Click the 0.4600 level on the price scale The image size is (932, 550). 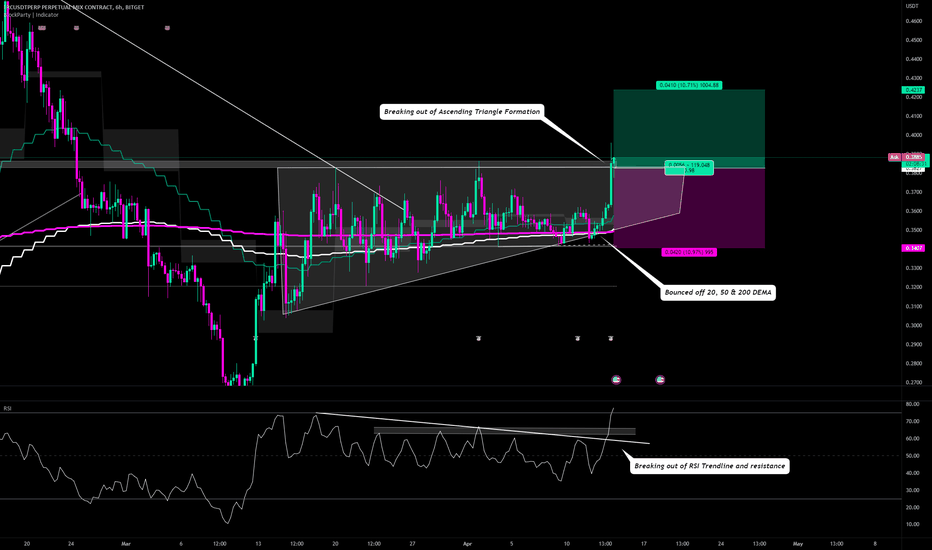[x=914, y=21]
